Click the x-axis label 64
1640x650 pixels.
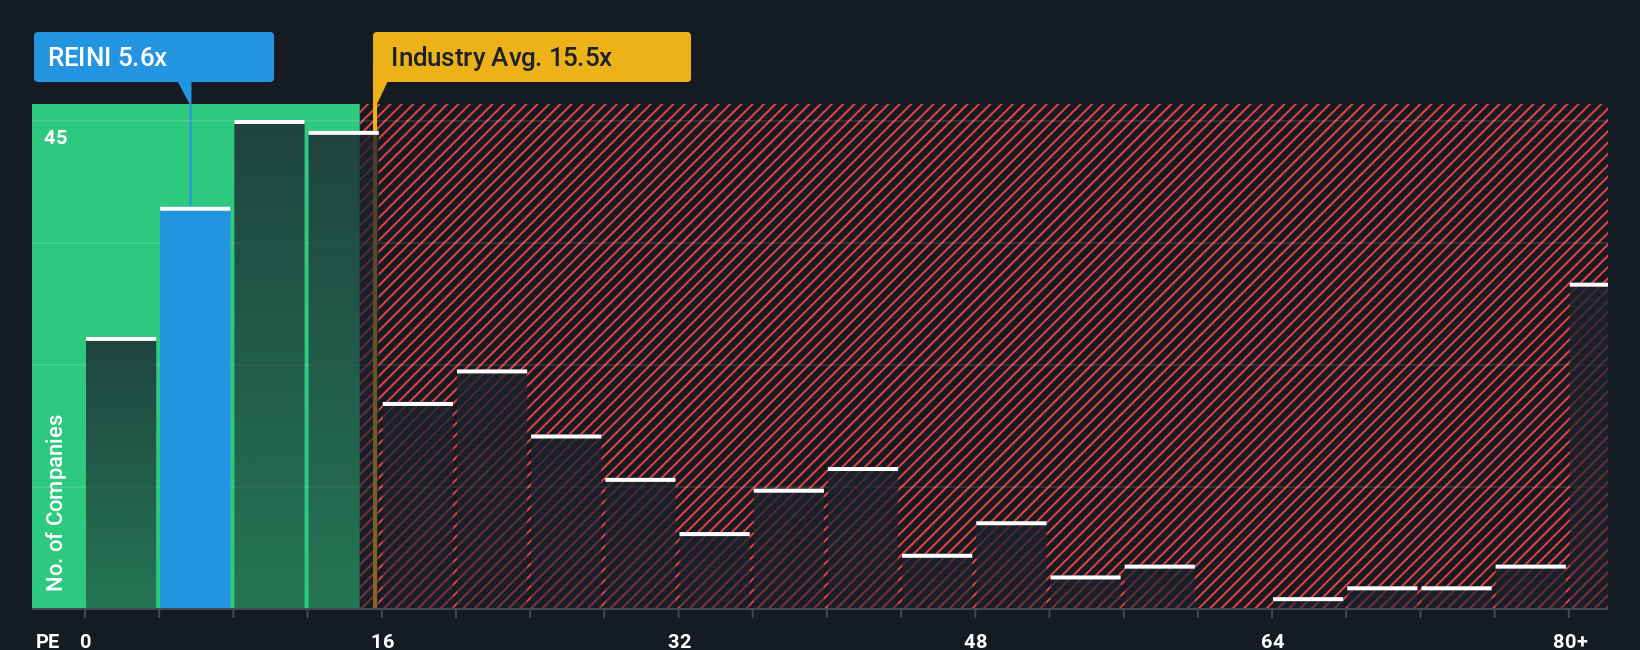(1273, 640)
